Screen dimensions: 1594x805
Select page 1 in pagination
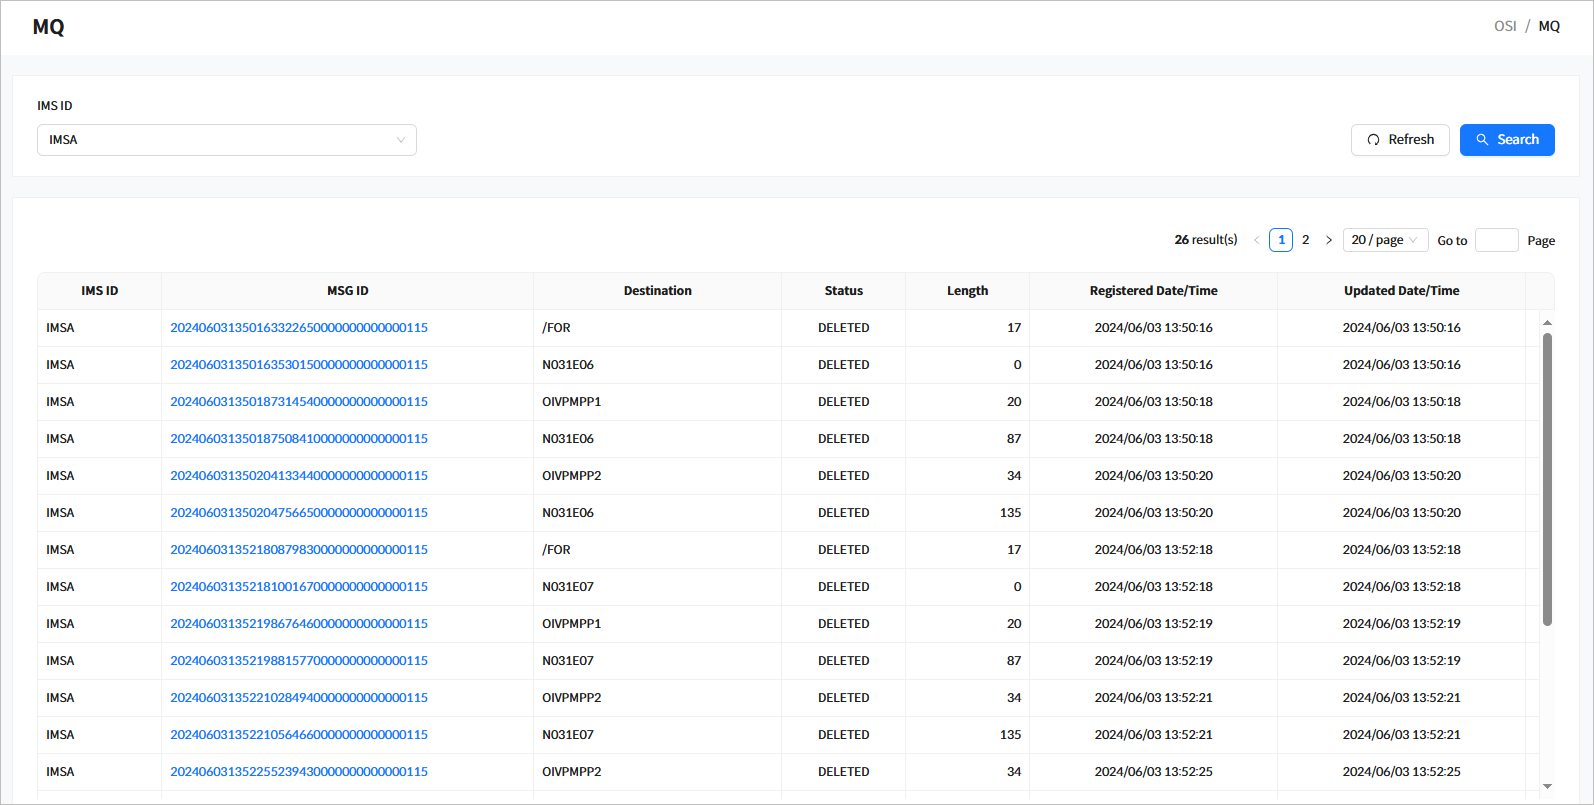coord(1280,240)
